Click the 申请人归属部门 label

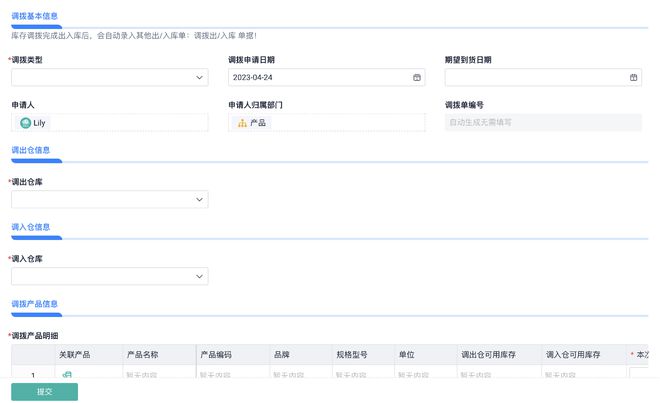pyautogui.click(x=255, y=105)
